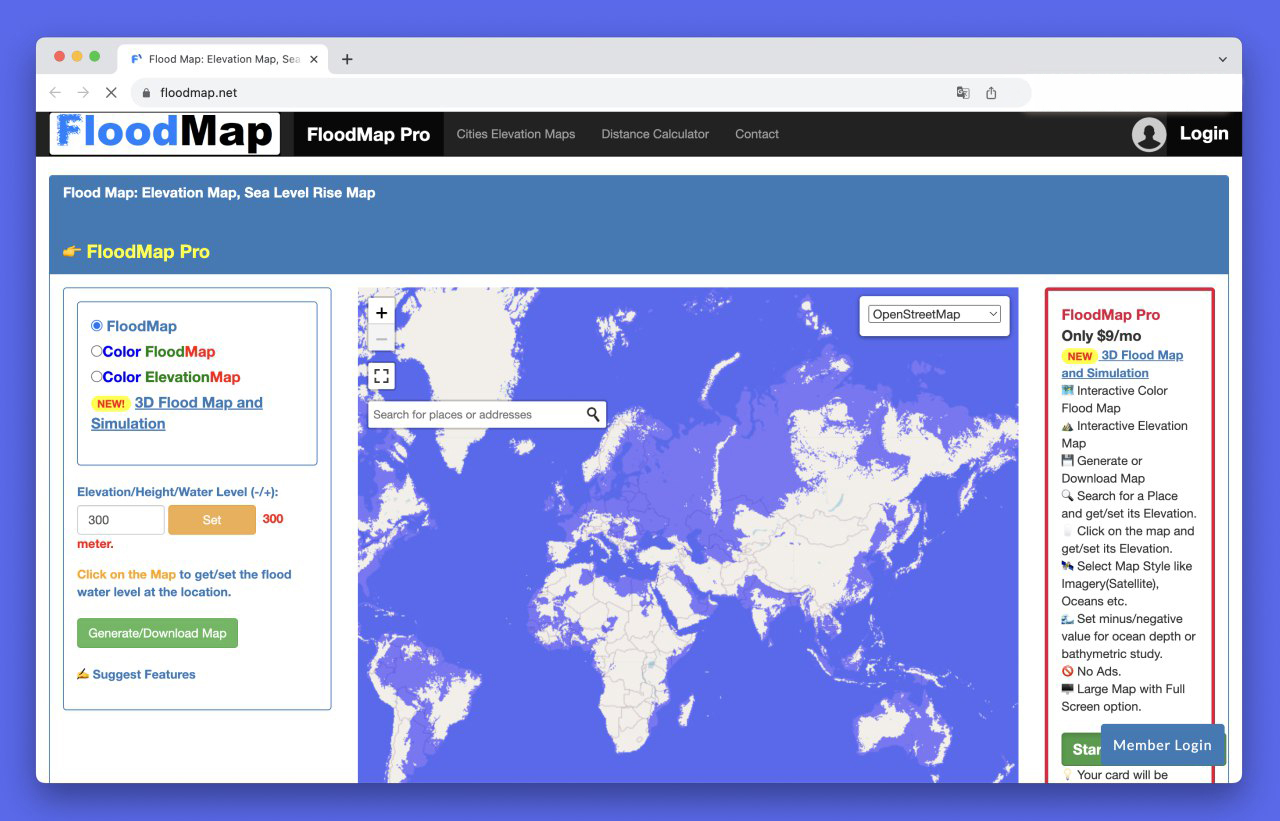Click the Member Login button
1280x821 pixels.
tap(1162, 745)
